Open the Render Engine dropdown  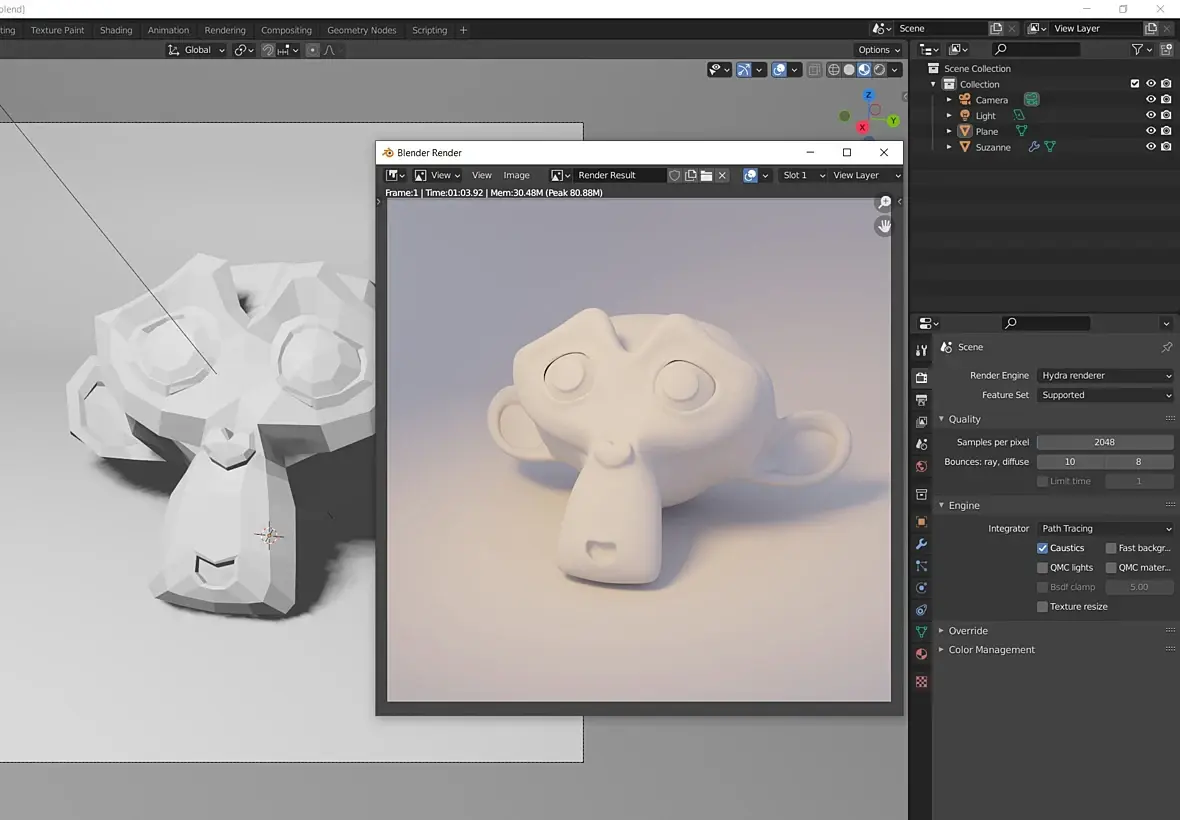(1105, 376)
